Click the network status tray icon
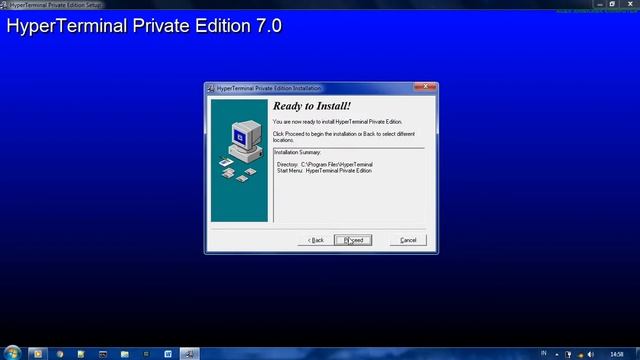 (x=580, y=355)
